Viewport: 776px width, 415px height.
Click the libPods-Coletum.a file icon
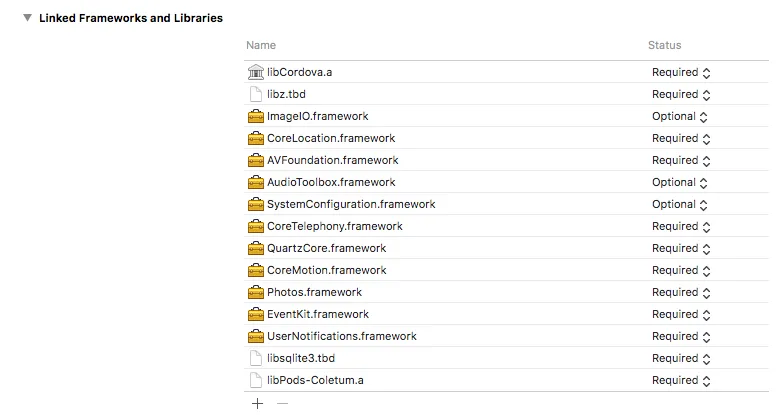255,380
